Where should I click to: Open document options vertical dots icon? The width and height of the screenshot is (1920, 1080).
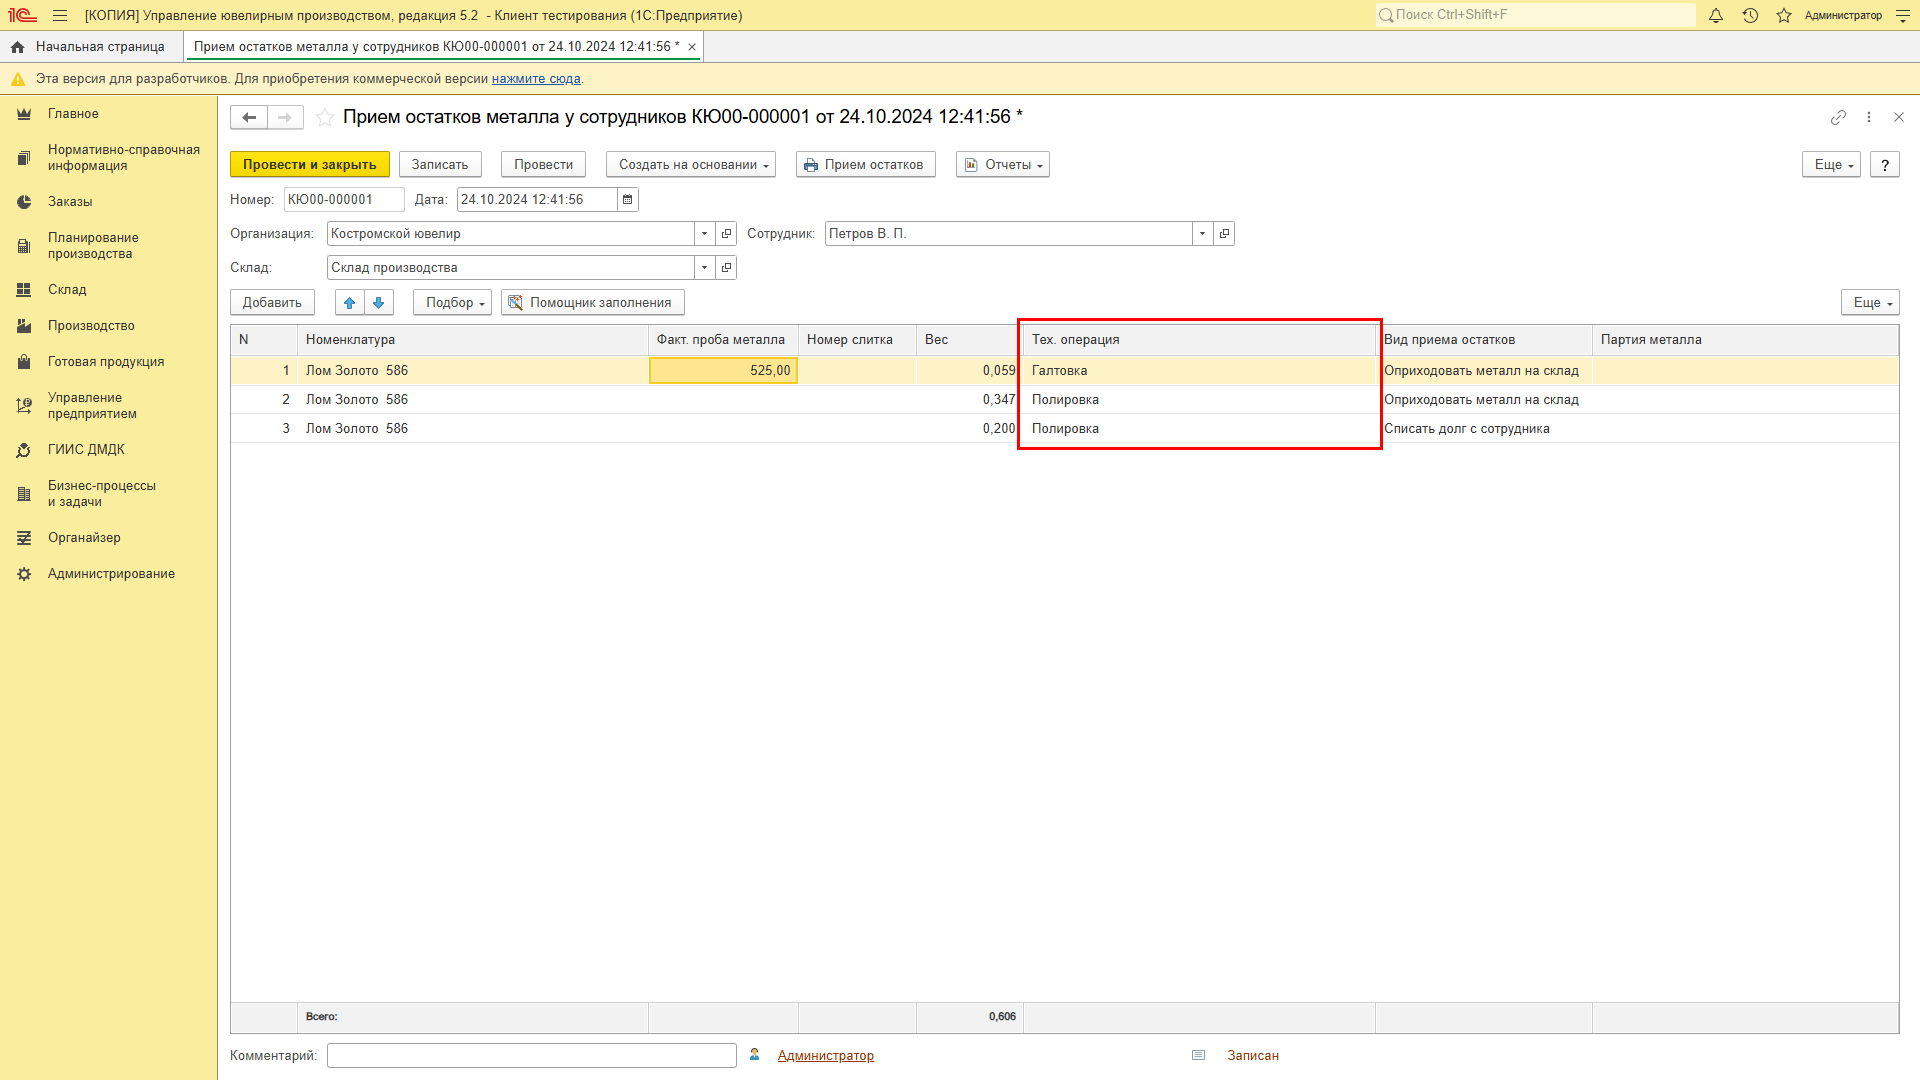[x=1869, y=117]
